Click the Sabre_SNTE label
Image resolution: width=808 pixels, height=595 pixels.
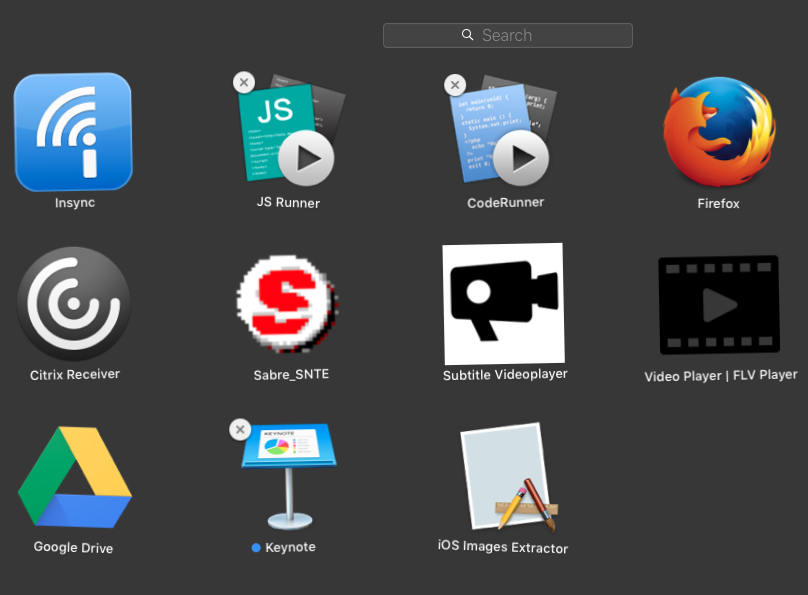click(291, 375)
